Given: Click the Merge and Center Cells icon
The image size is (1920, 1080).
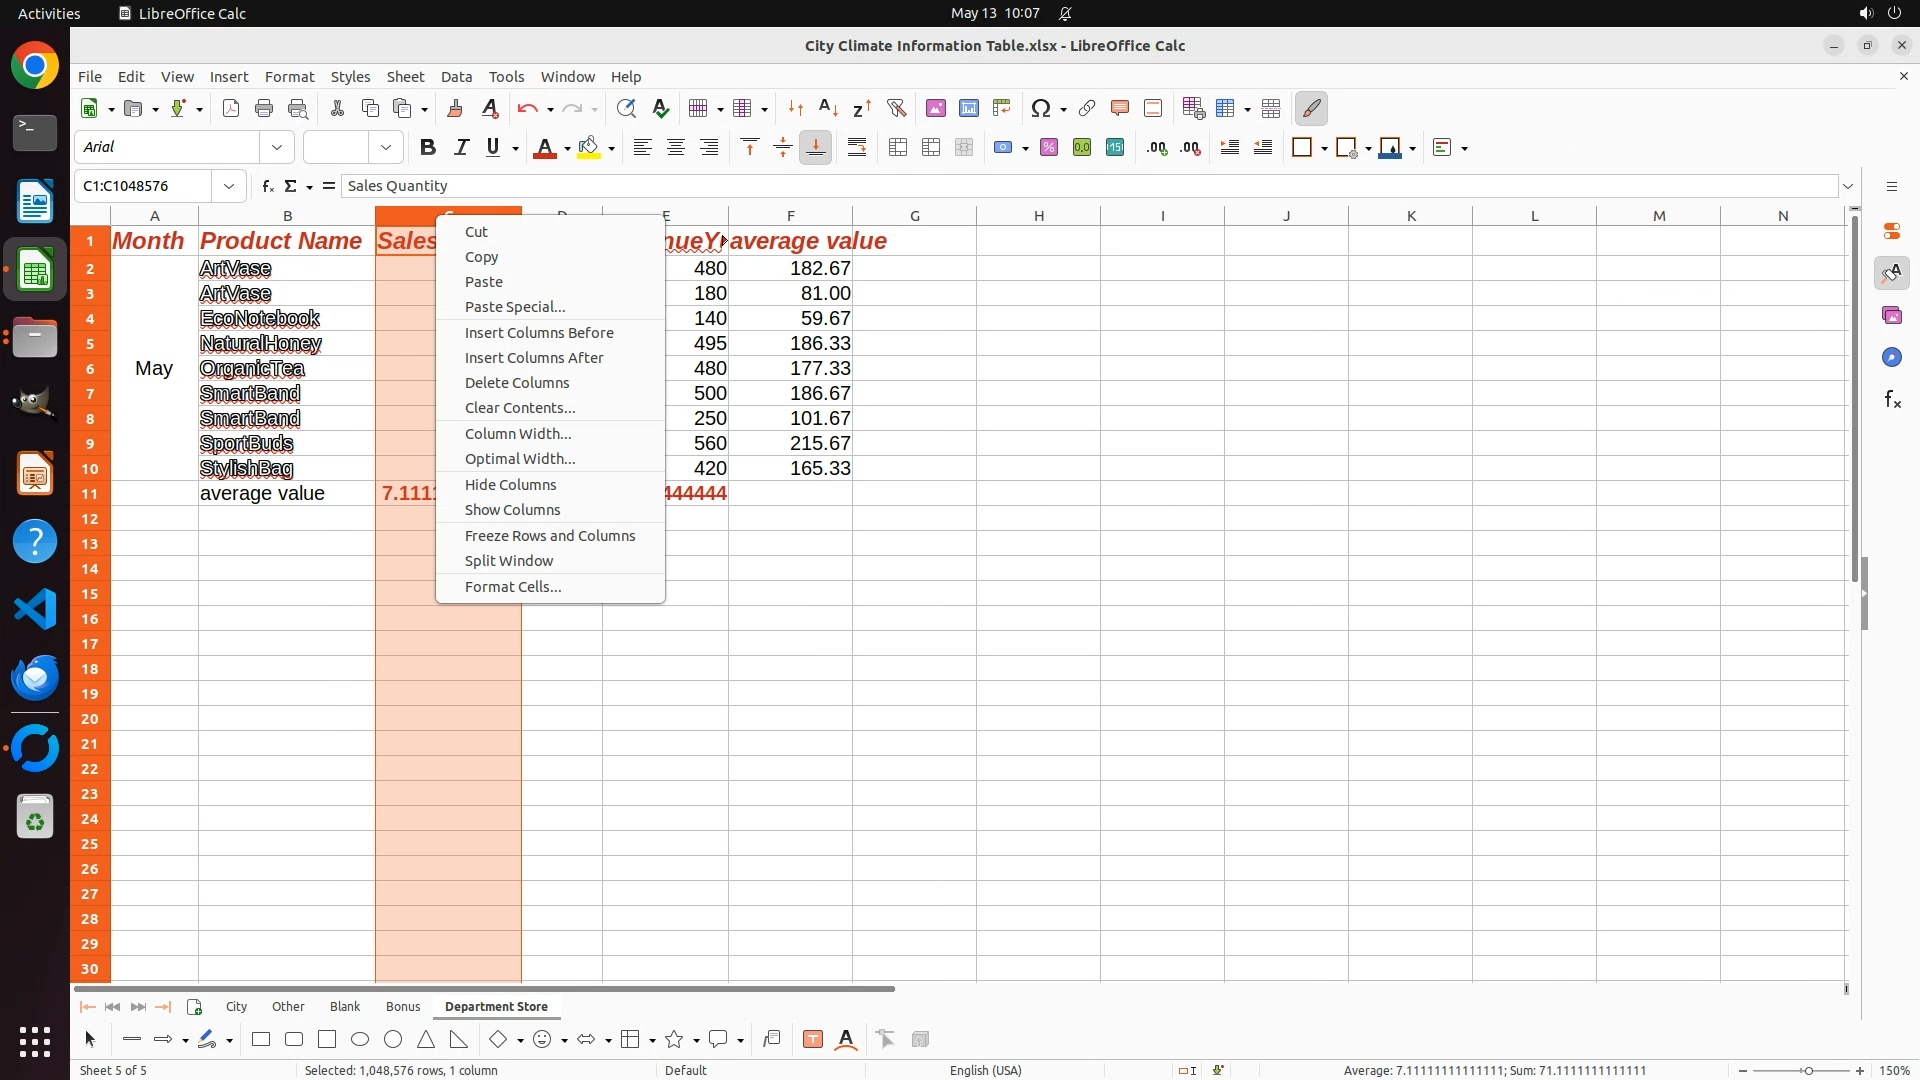Looking at the screenshot, I should (x=898, y=148).
